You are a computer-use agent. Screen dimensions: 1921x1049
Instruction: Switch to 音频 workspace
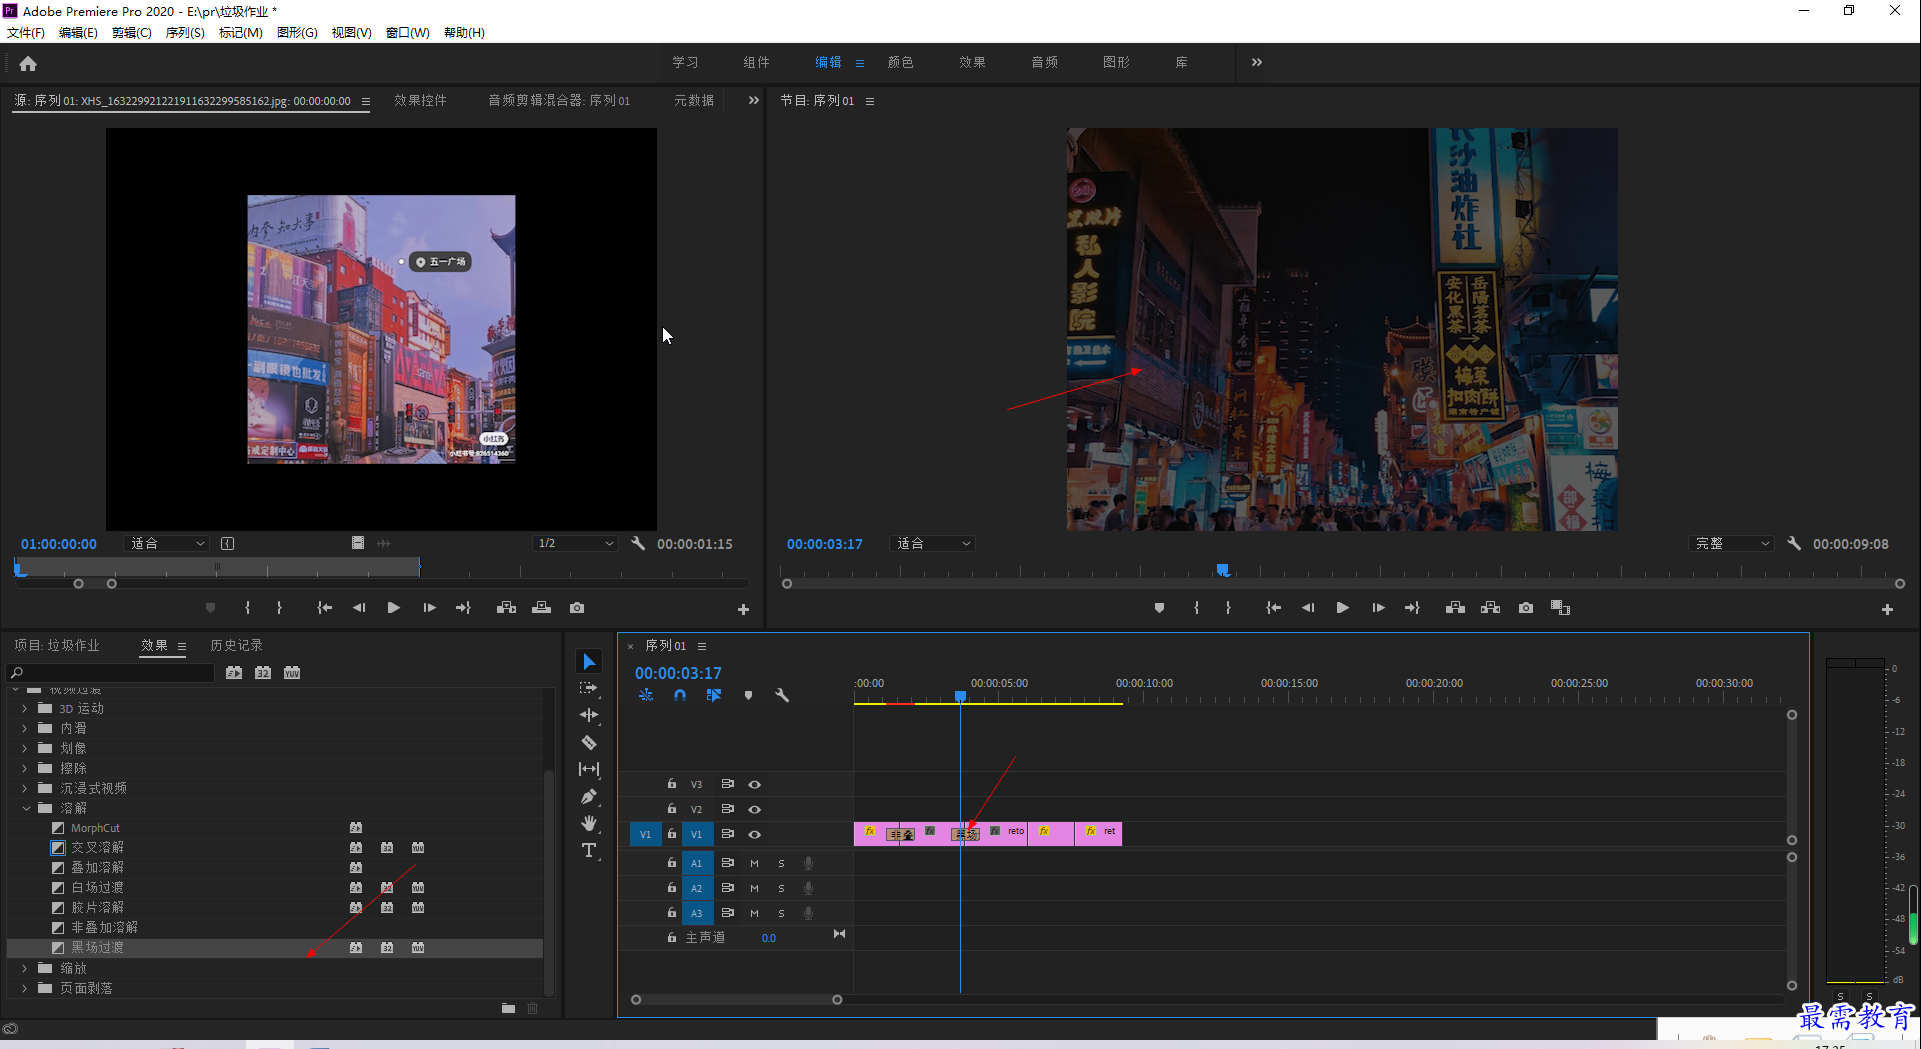coord(1044,62)
